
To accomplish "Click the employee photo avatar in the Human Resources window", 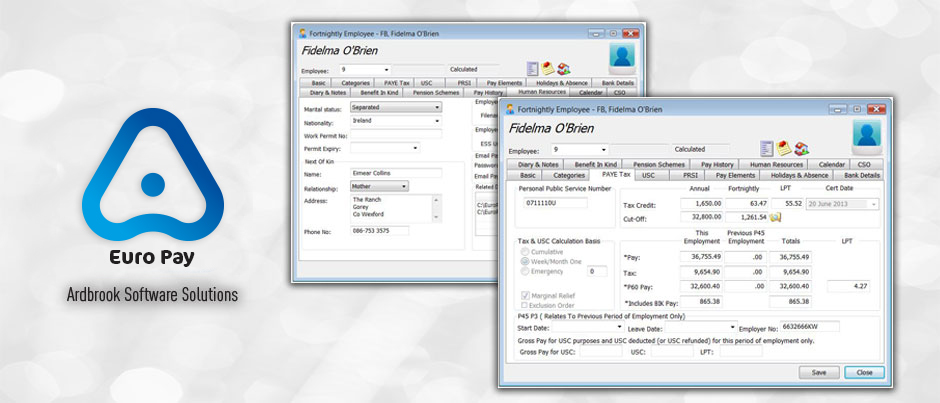I will point(622,58).
